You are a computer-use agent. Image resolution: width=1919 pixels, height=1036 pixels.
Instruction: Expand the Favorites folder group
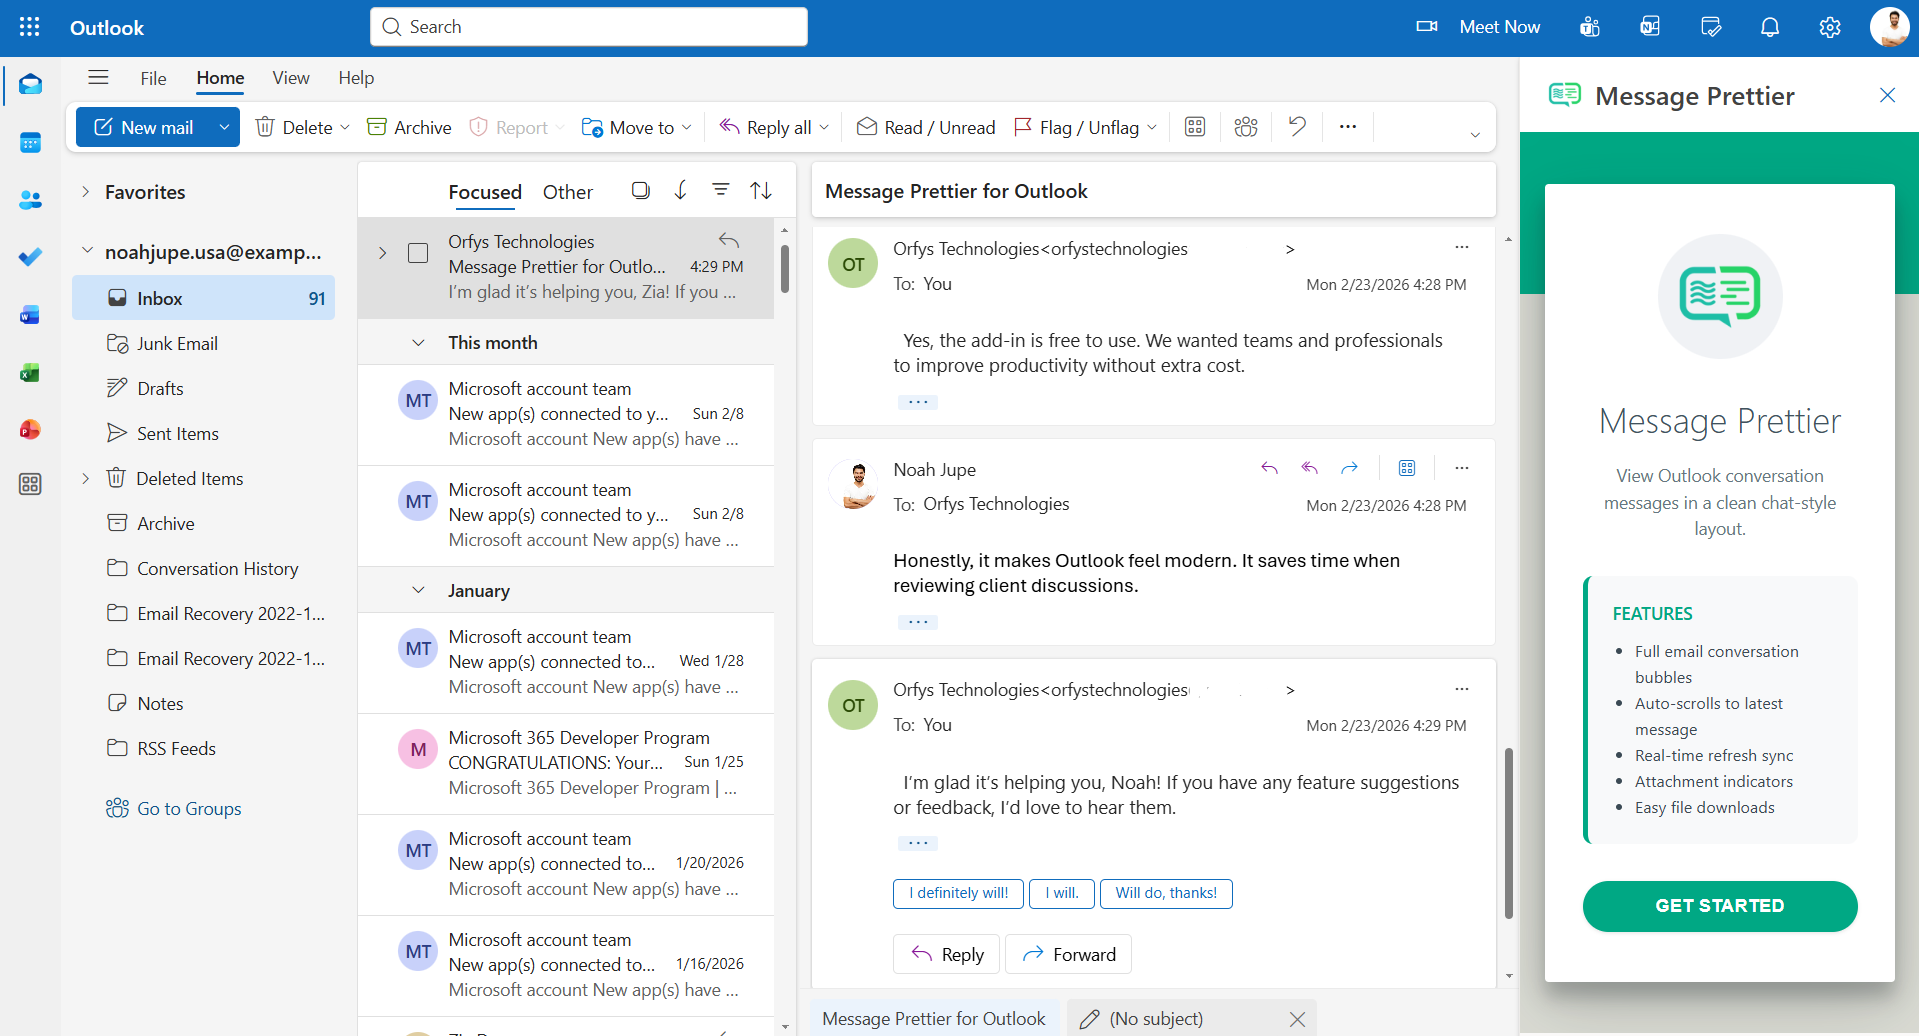(x=86, y=192)
